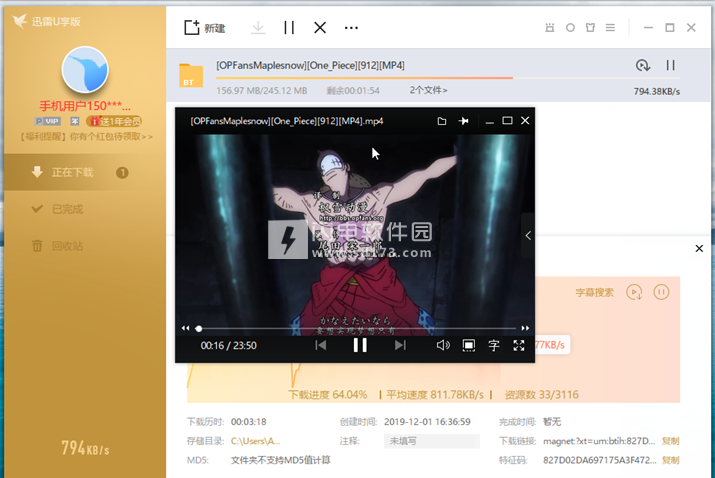Click the player seek bar

[x=356, y=328]
